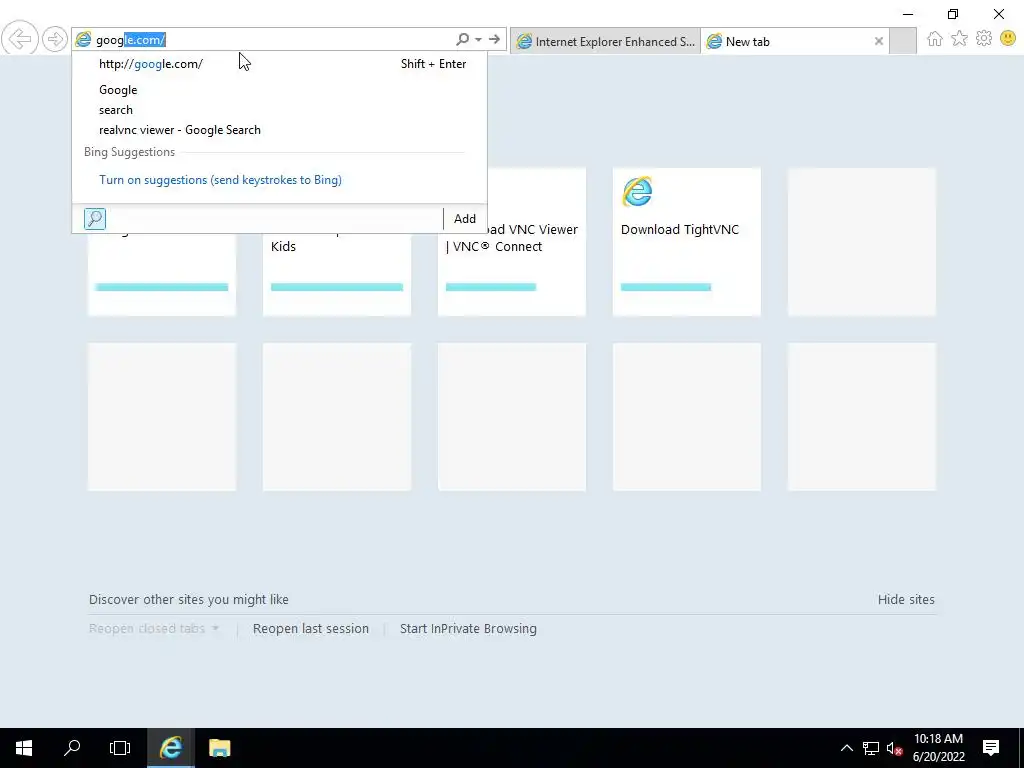This screenshot has height=768, width=1024.
Task: Switch to Internet Explorer Enhanced Security tab
Action: (x=605, y=41)
